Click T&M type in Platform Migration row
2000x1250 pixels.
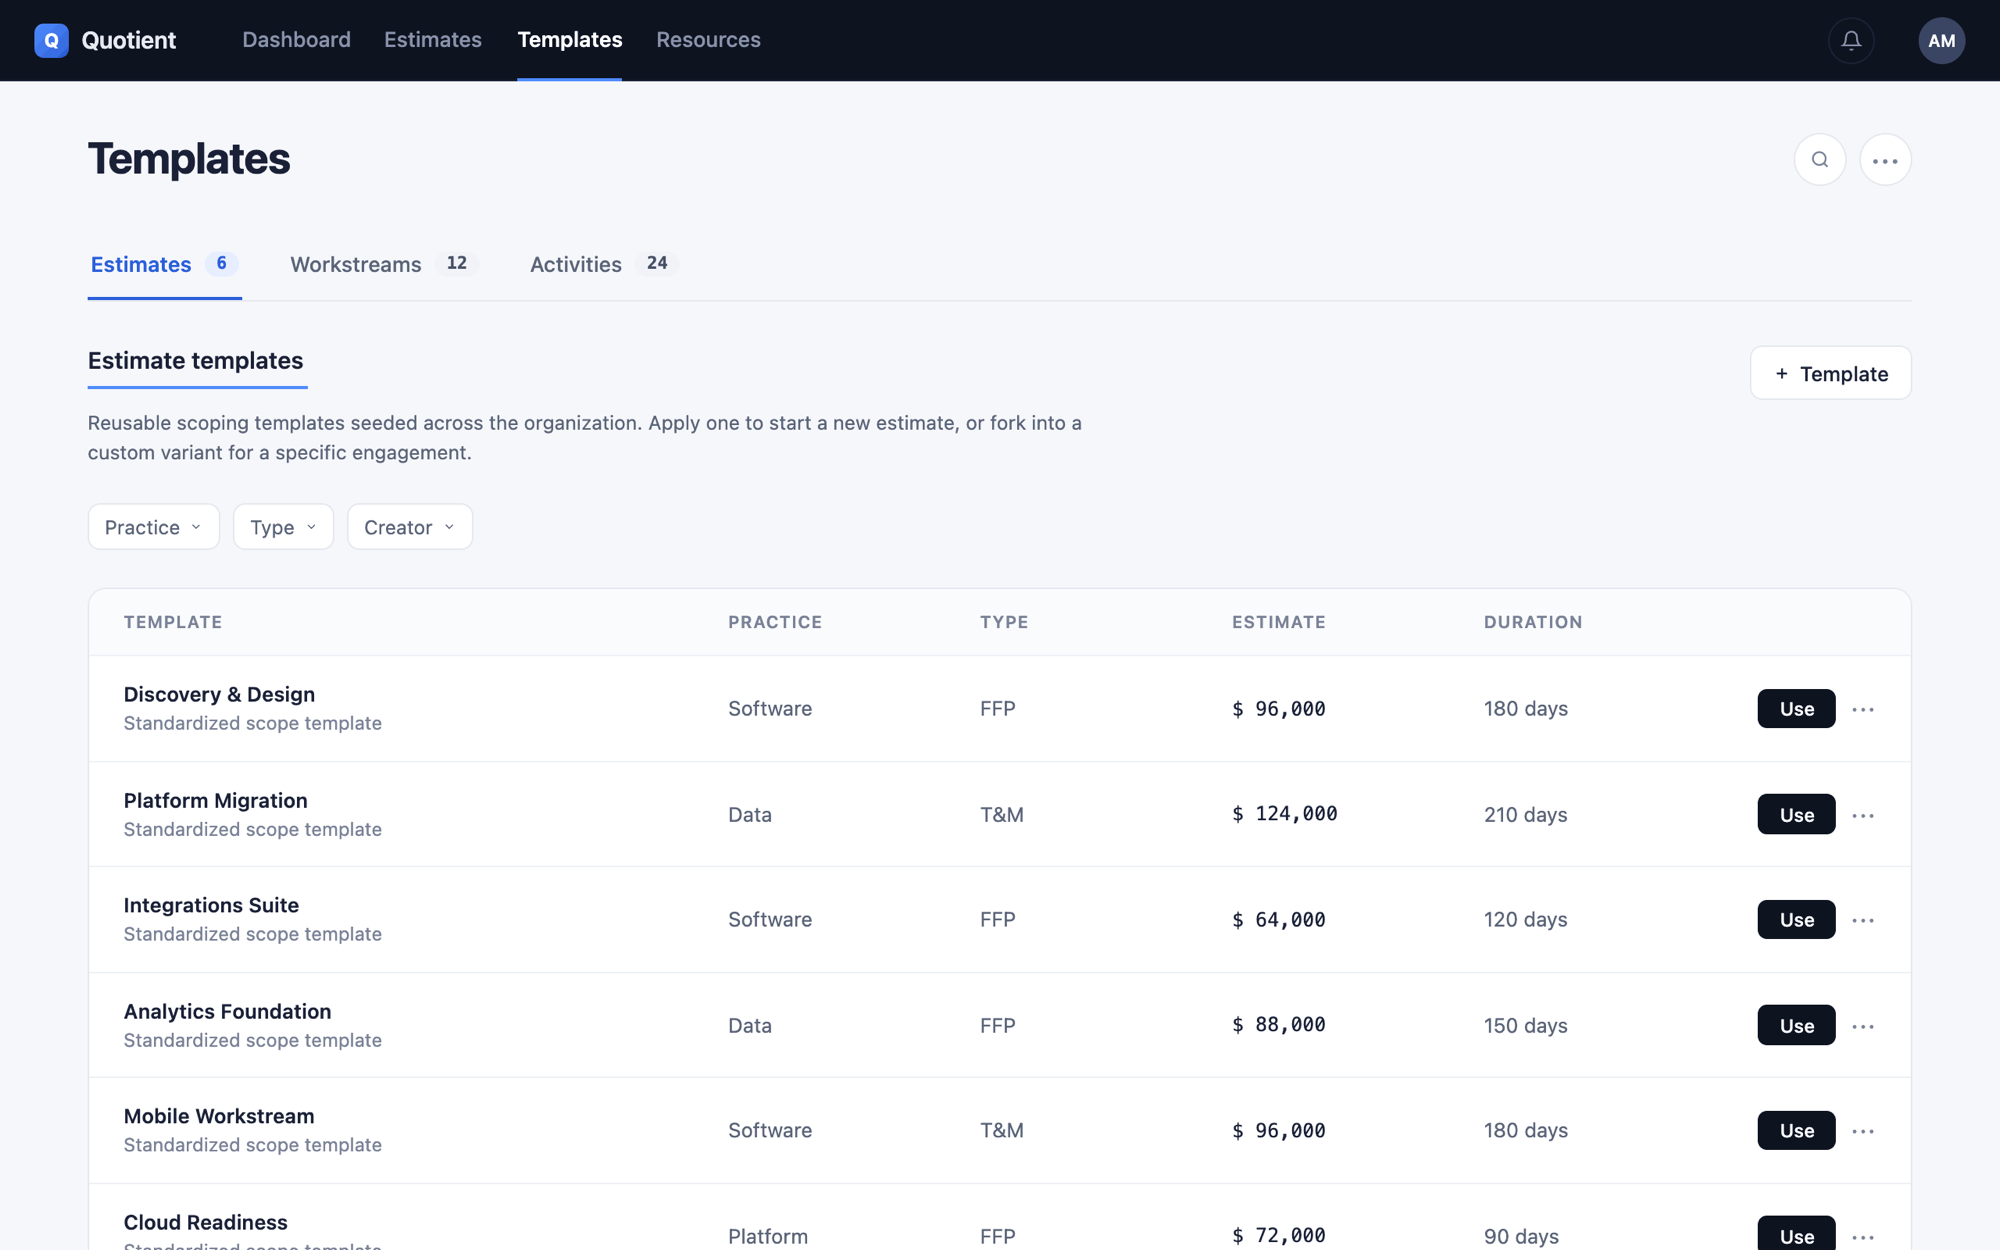(1001, 815)
